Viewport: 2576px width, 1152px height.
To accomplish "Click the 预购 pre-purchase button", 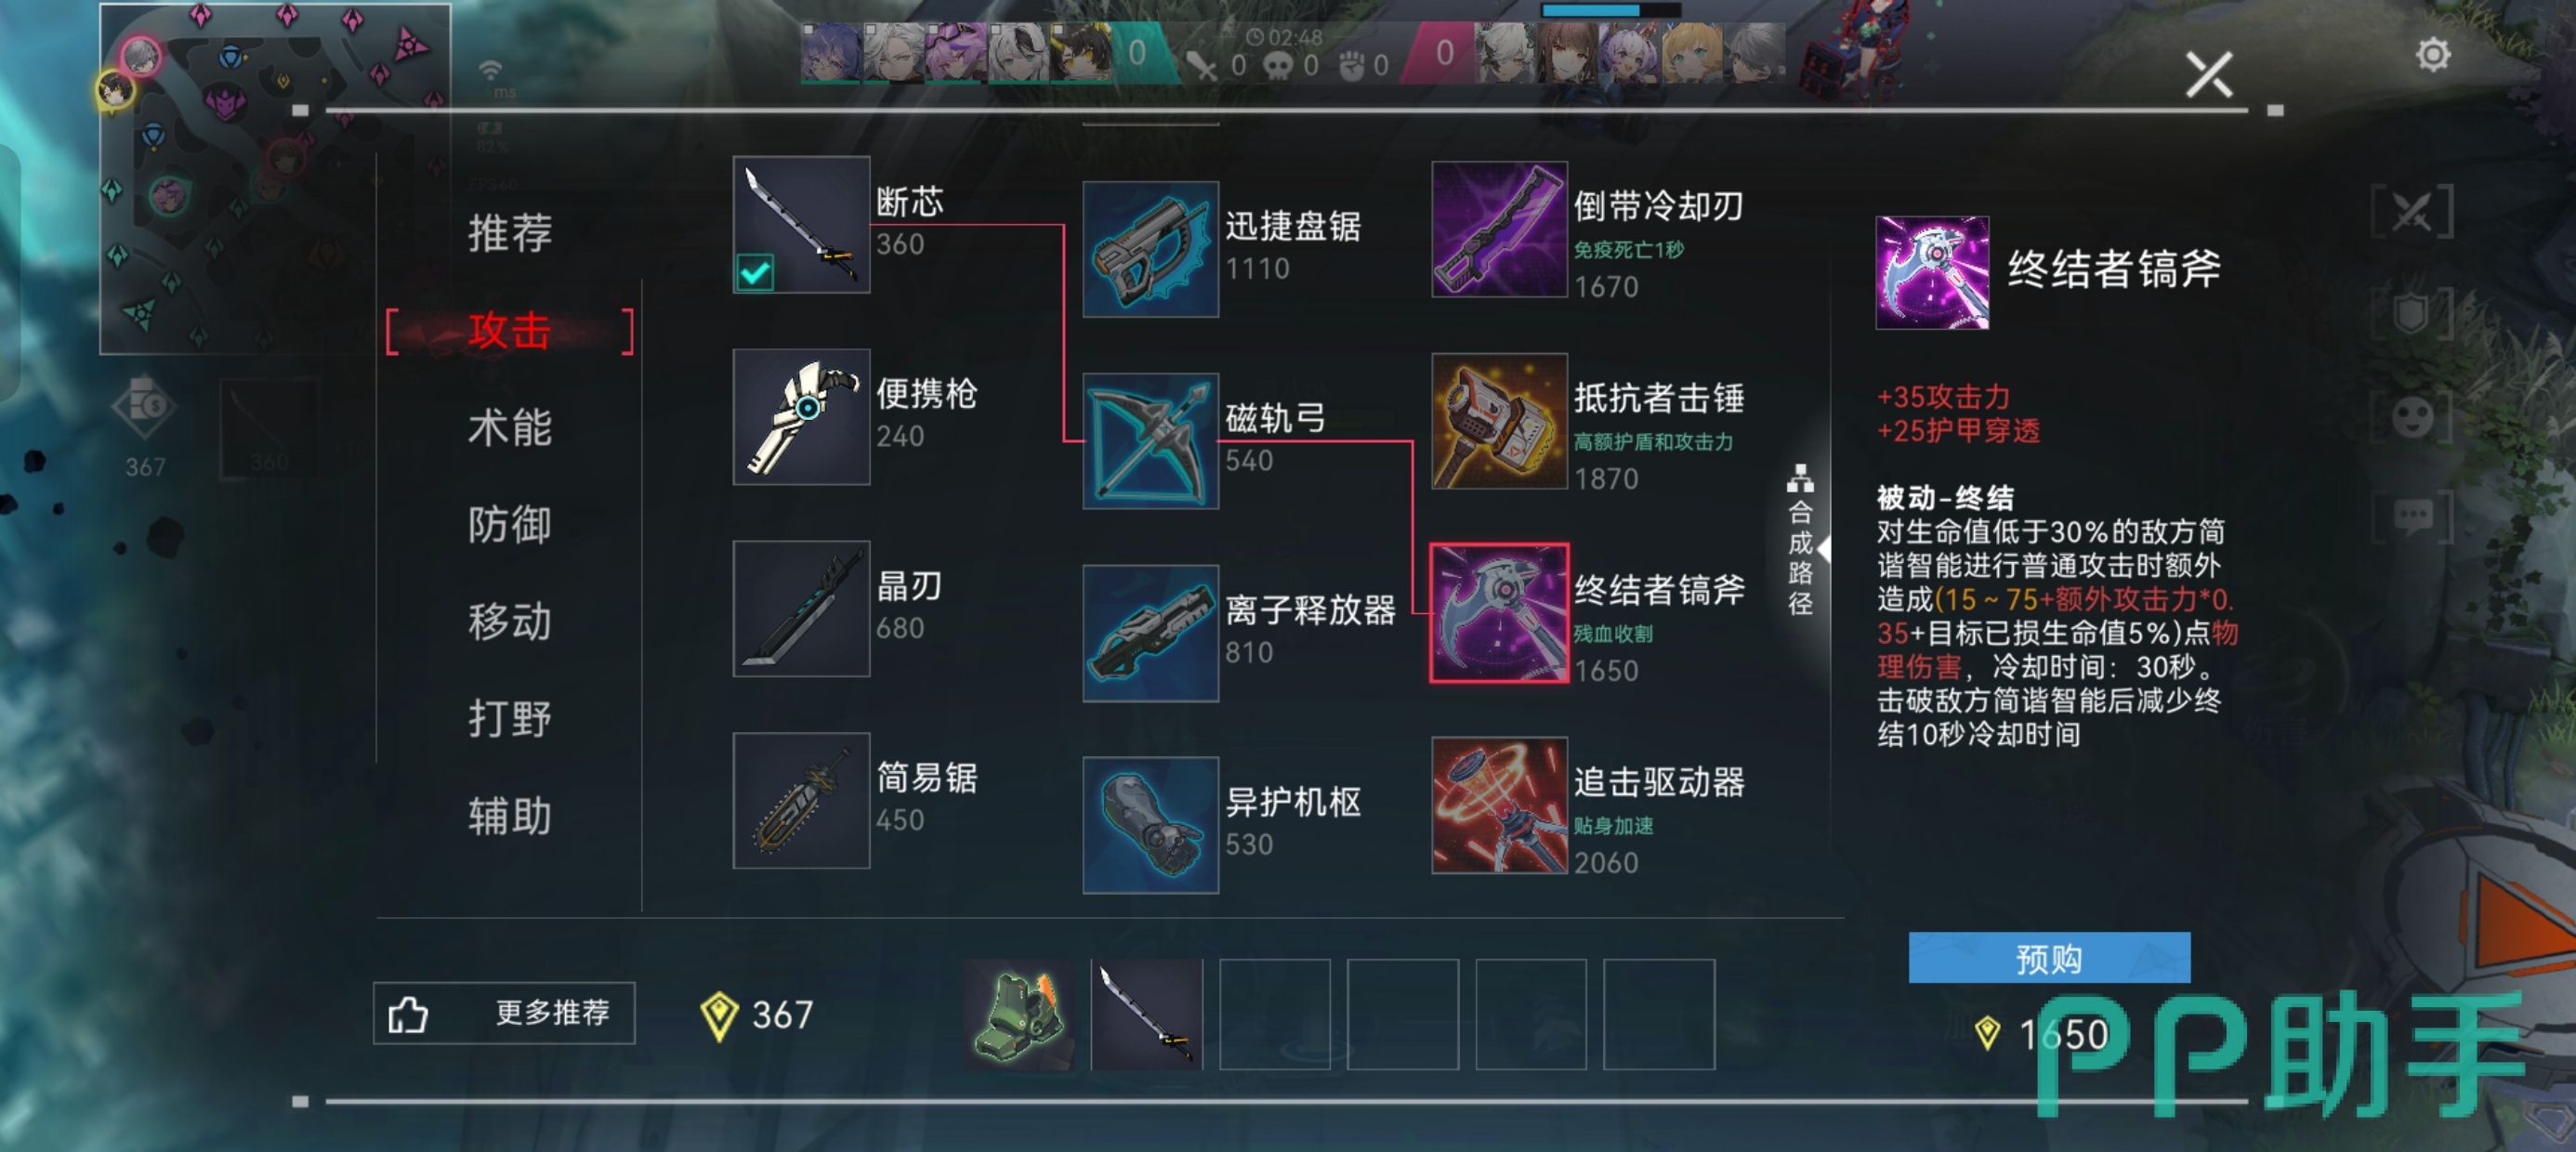I will [x=2049, y=958].
